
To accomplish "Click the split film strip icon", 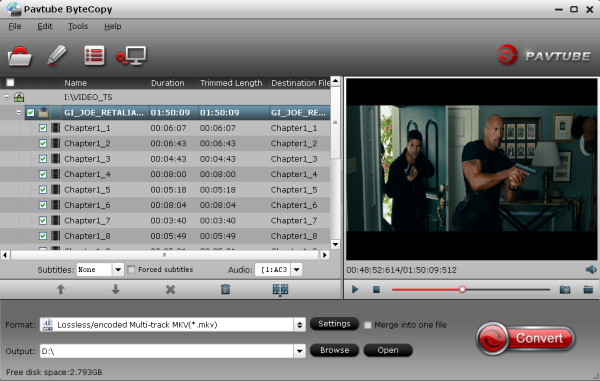I will click(x=280, y=290).
